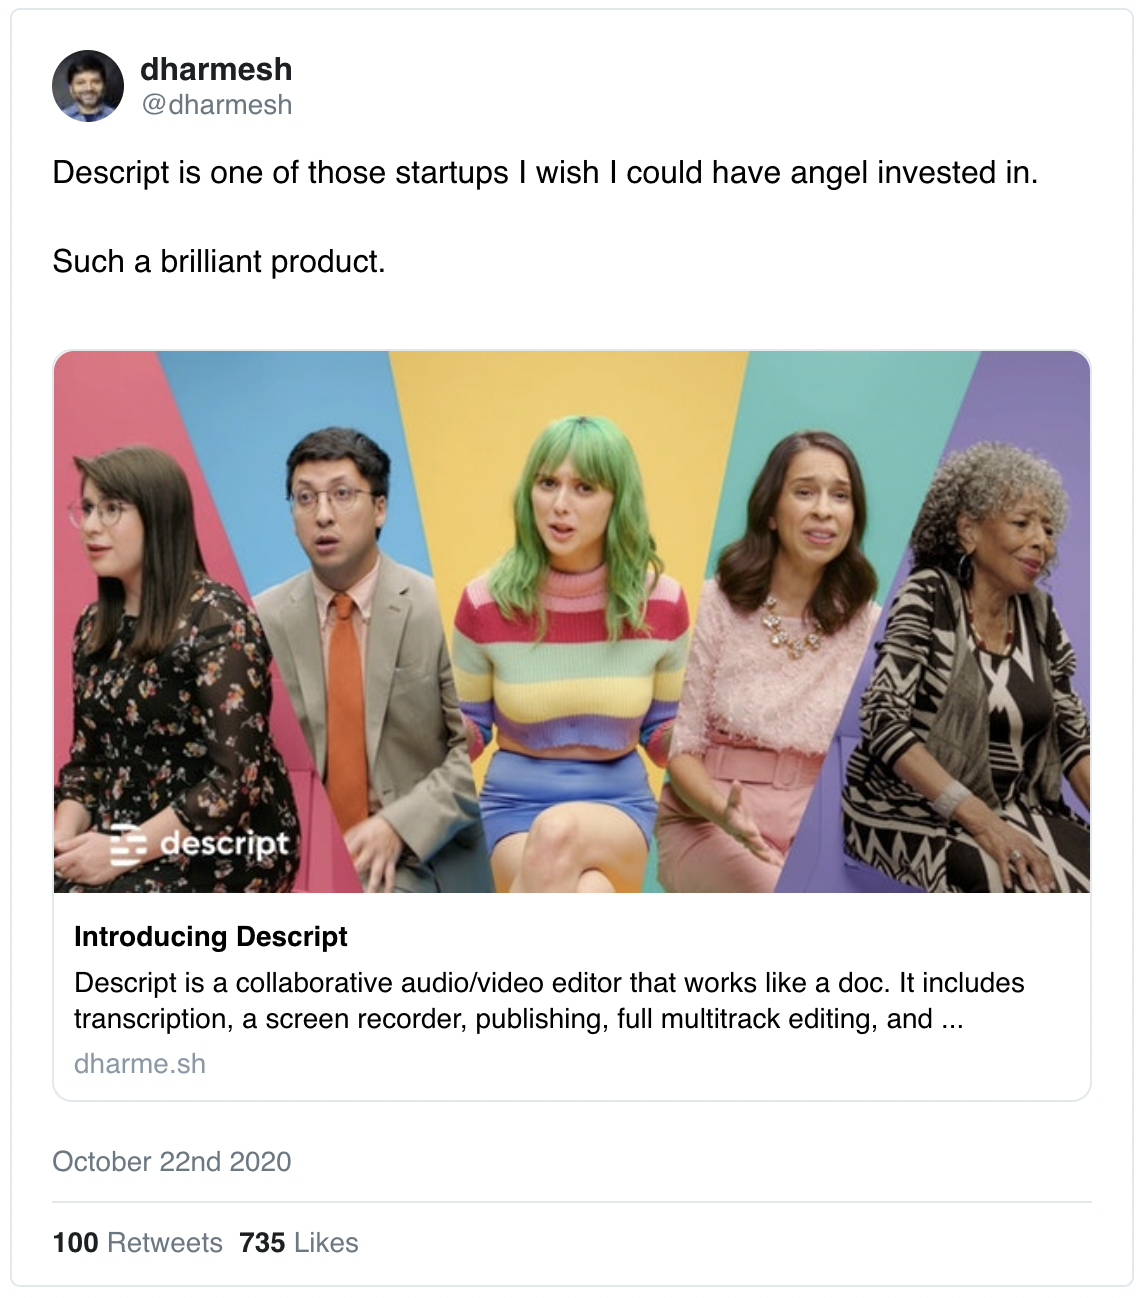This screenshot has width=1142, height=1298.
Task: Click the woman in the pink lace top
Action: 790,620
